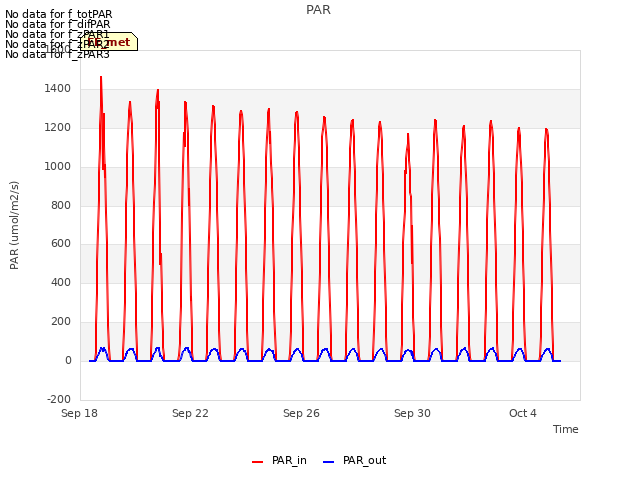Click the 1400 y-axis tick label
The width and height of the screenshot is (640, 480).
point(58,89)
